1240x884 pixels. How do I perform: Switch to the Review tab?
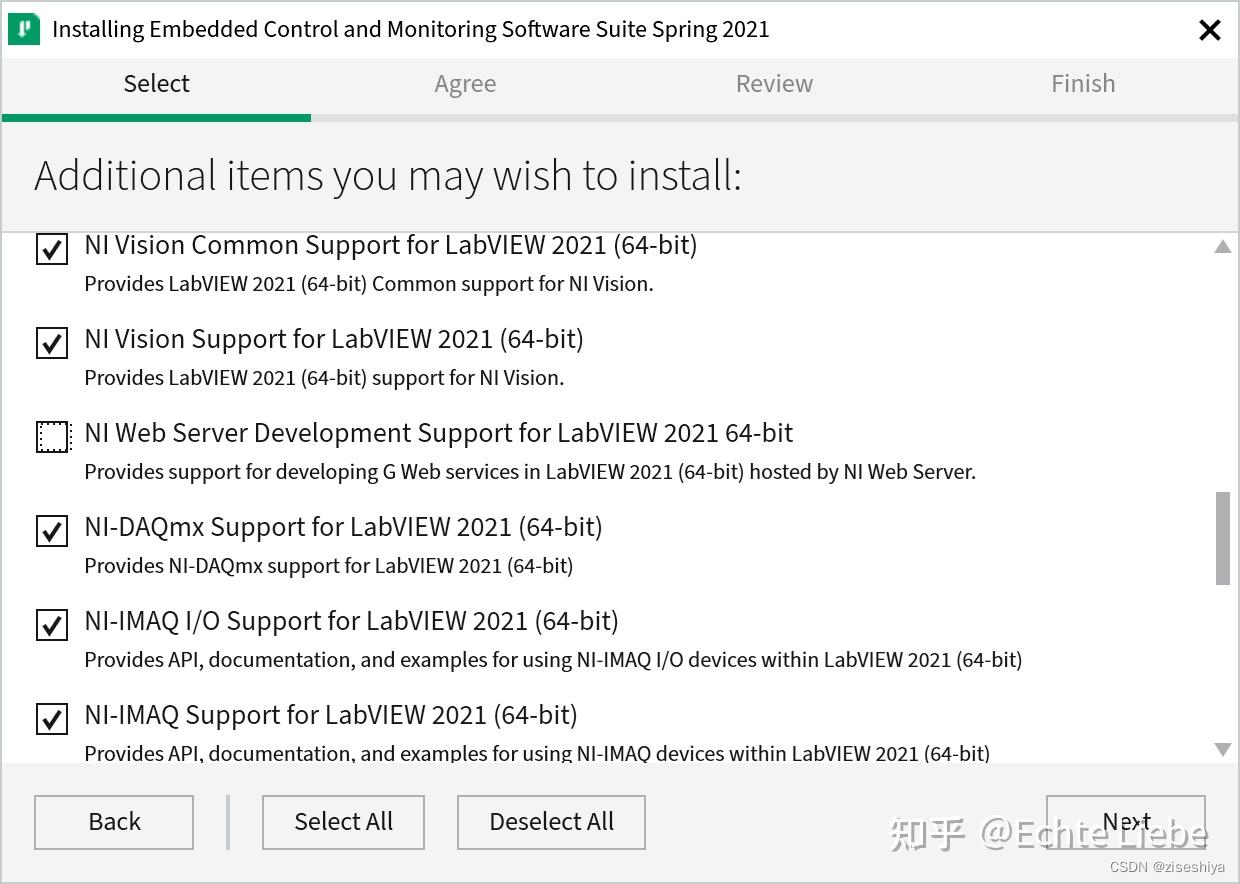point(774,84)
